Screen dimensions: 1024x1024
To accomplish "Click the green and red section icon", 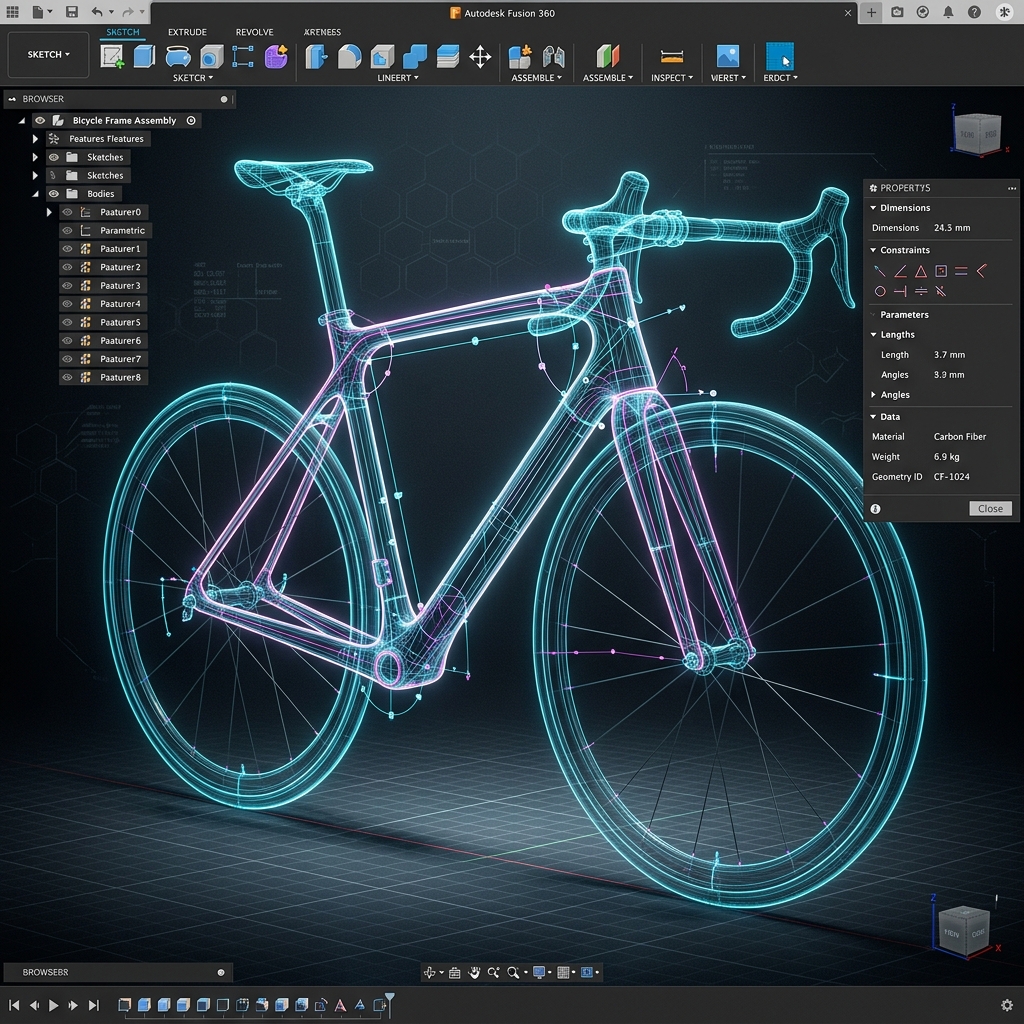I will coord(607,57).
